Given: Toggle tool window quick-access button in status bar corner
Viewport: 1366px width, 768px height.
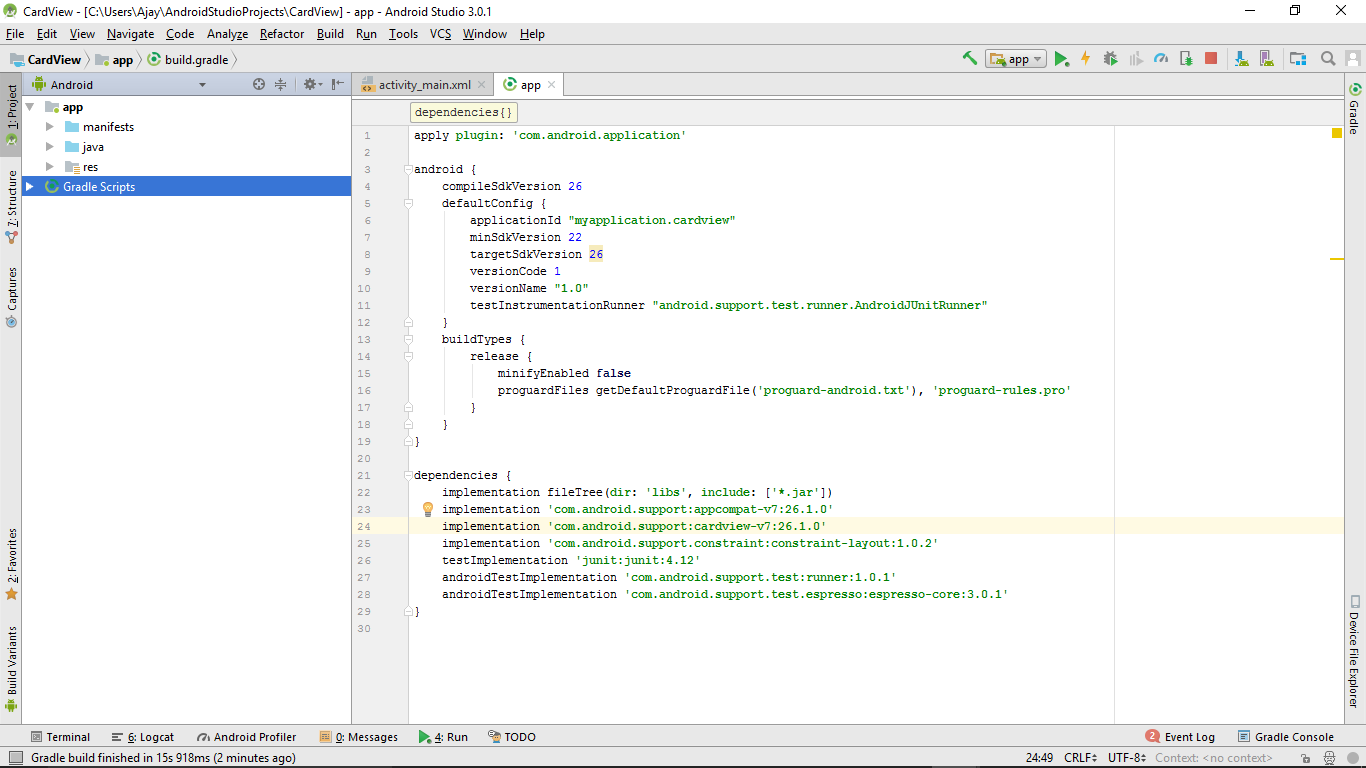Looking at the screenshot, I should click(x=15, y=758).
